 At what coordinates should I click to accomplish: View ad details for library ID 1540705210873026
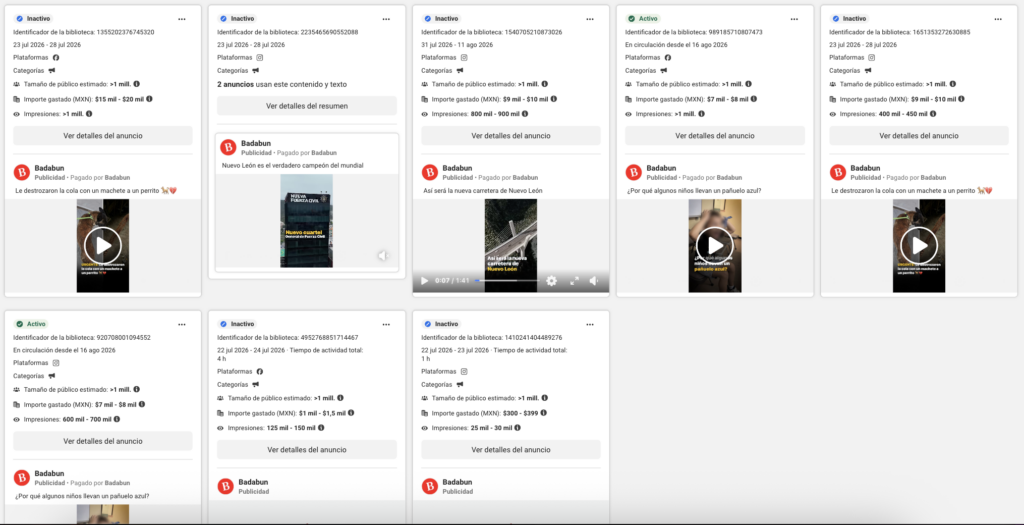(511, 136)
